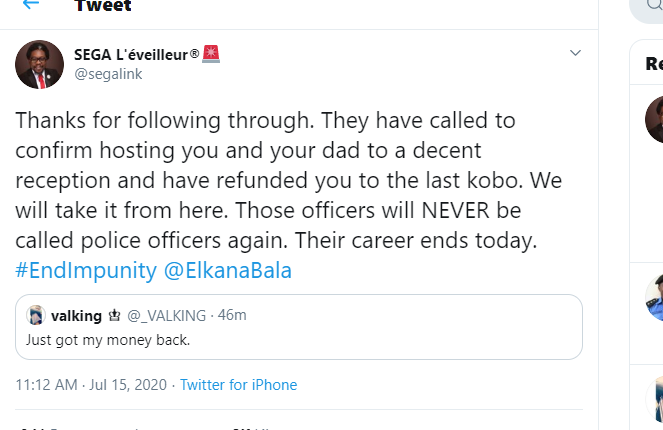Image resolution: width=663 pixels, height=430 pixels.
Task: Click valking's small avatar in quoted tweet
Action: pos(37,316)
